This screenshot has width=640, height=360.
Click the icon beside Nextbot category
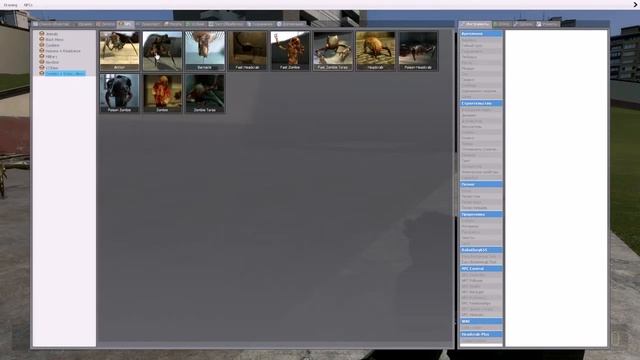[42, 62]
